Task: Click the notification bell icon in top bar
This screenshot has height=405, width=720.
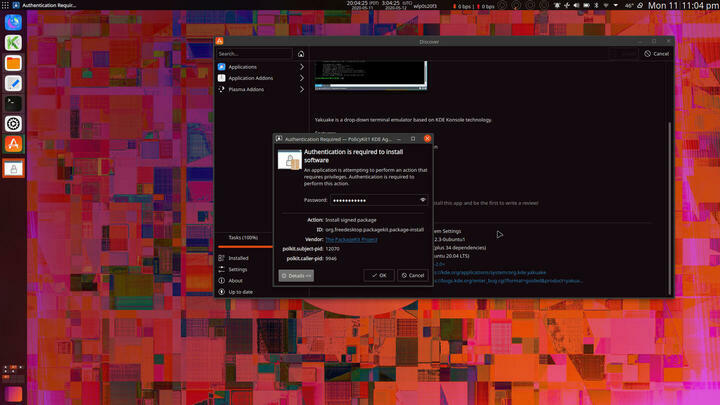Action: pos(557,6)
